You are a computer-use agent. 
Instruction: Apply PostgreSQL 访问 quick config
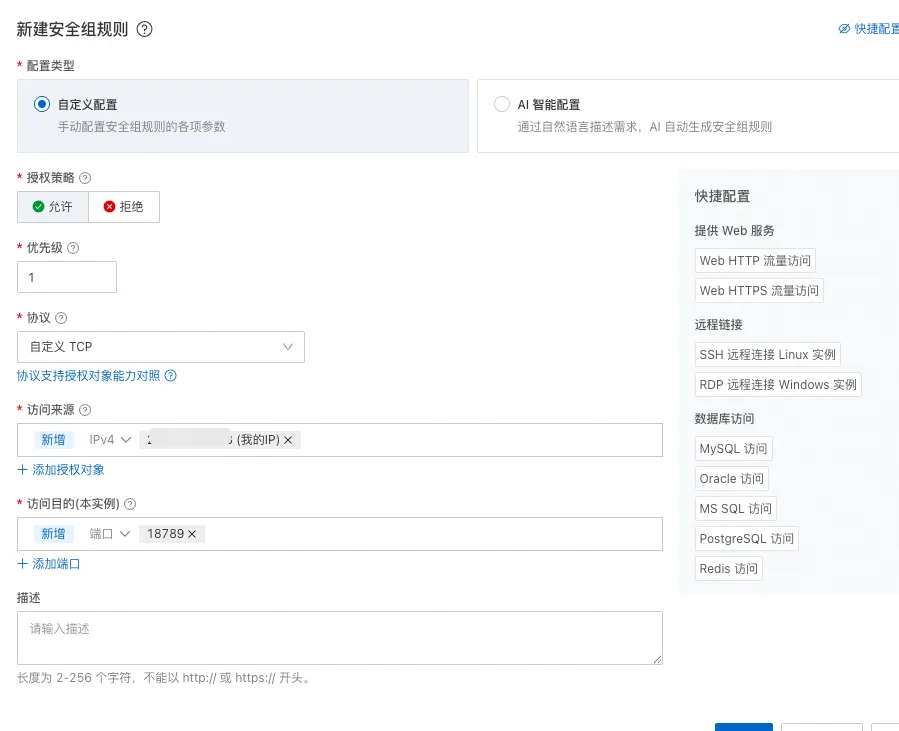click(746, 538)
